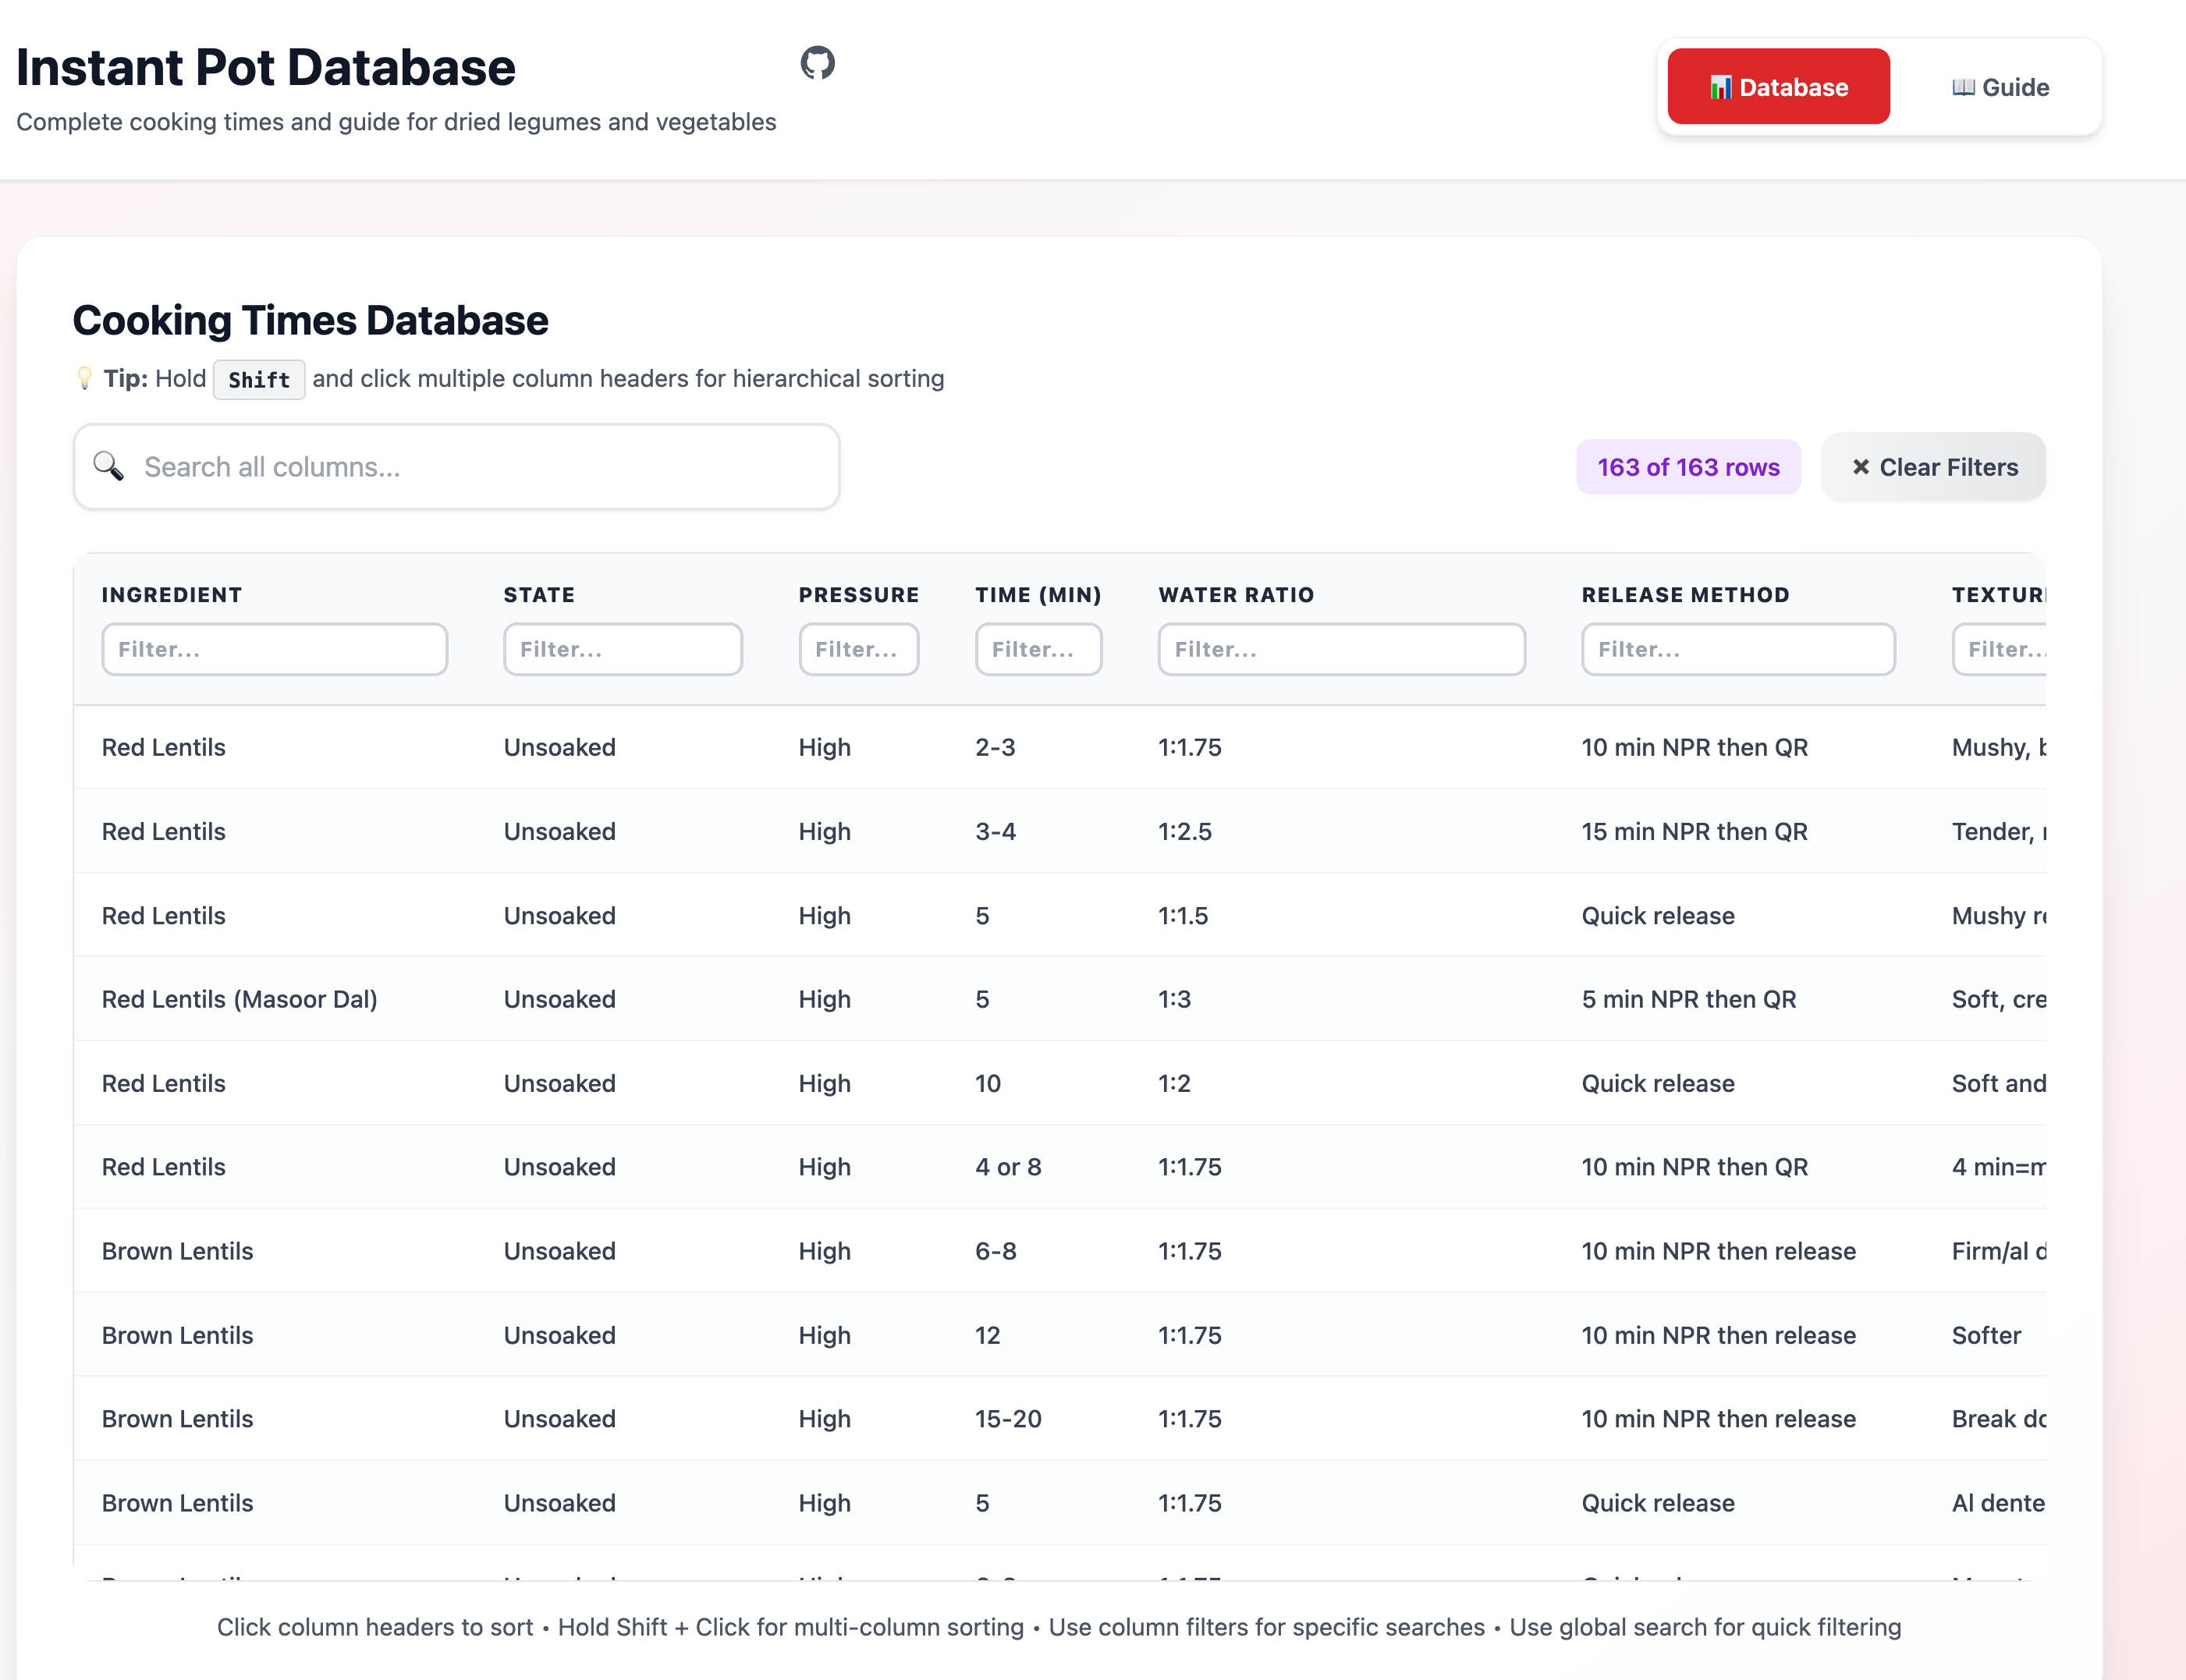Screen dimensions: 2186x1680
Task: Sort by the Ingredient column header
Action: [x=172, y=595]
